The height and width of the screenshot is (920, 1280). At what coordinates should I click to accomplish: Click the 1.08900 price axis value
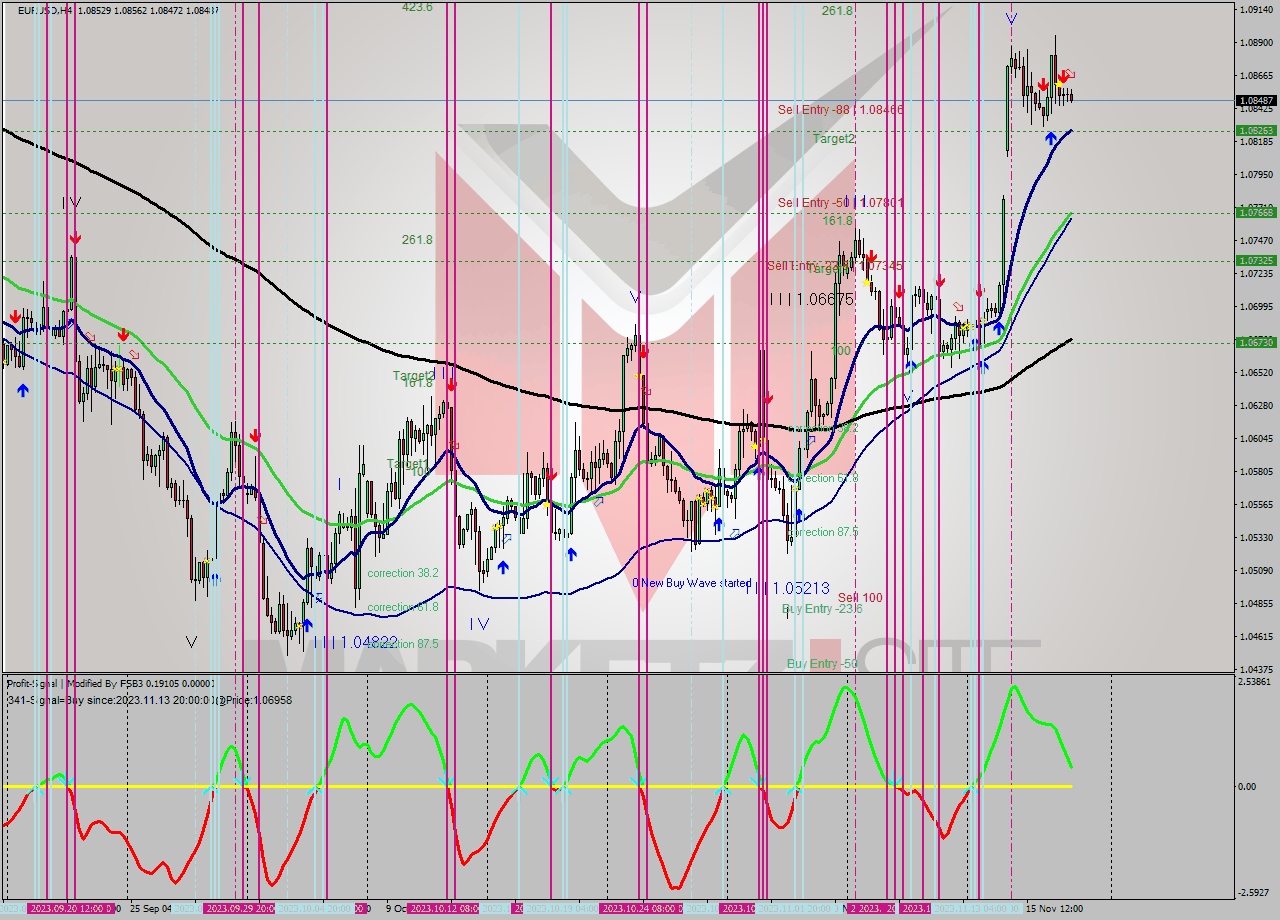pos(1255,42)
